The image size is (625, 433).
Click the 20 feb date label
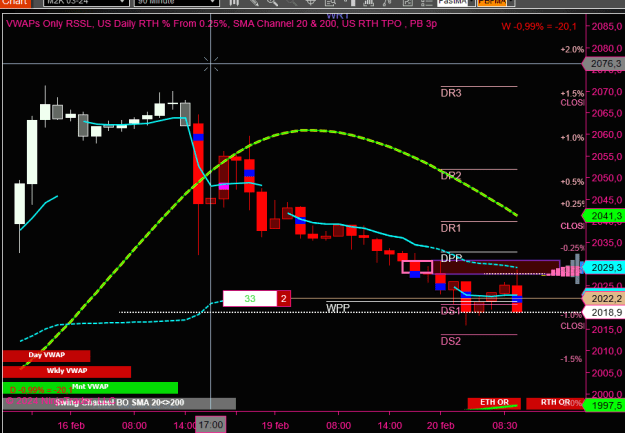tap(441, 425)
